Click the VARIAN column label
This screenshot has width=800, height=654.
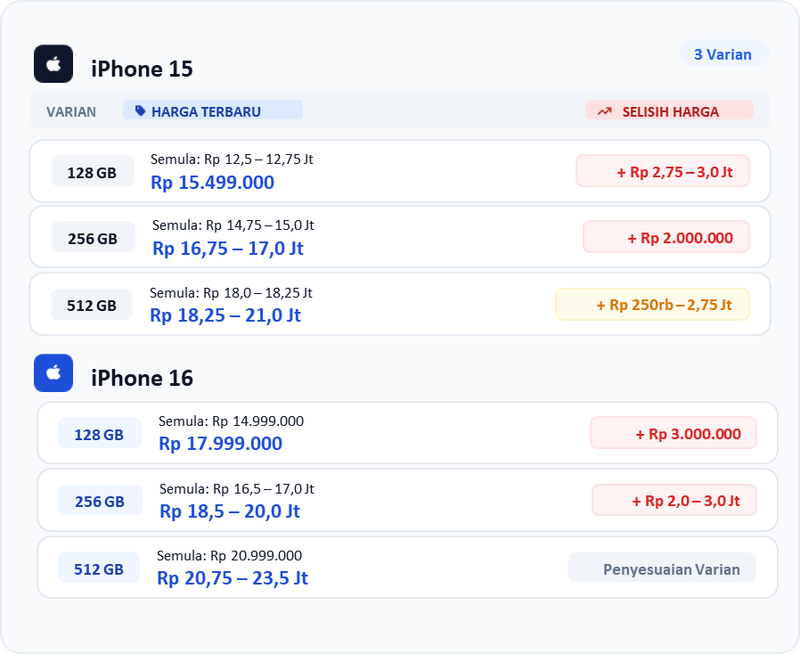tap(71, 112)
